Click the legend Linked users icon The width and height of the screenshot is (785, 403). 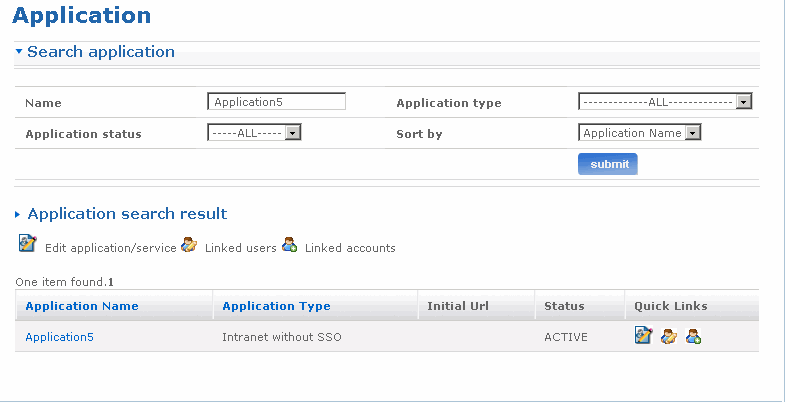[x=189, y=244]
